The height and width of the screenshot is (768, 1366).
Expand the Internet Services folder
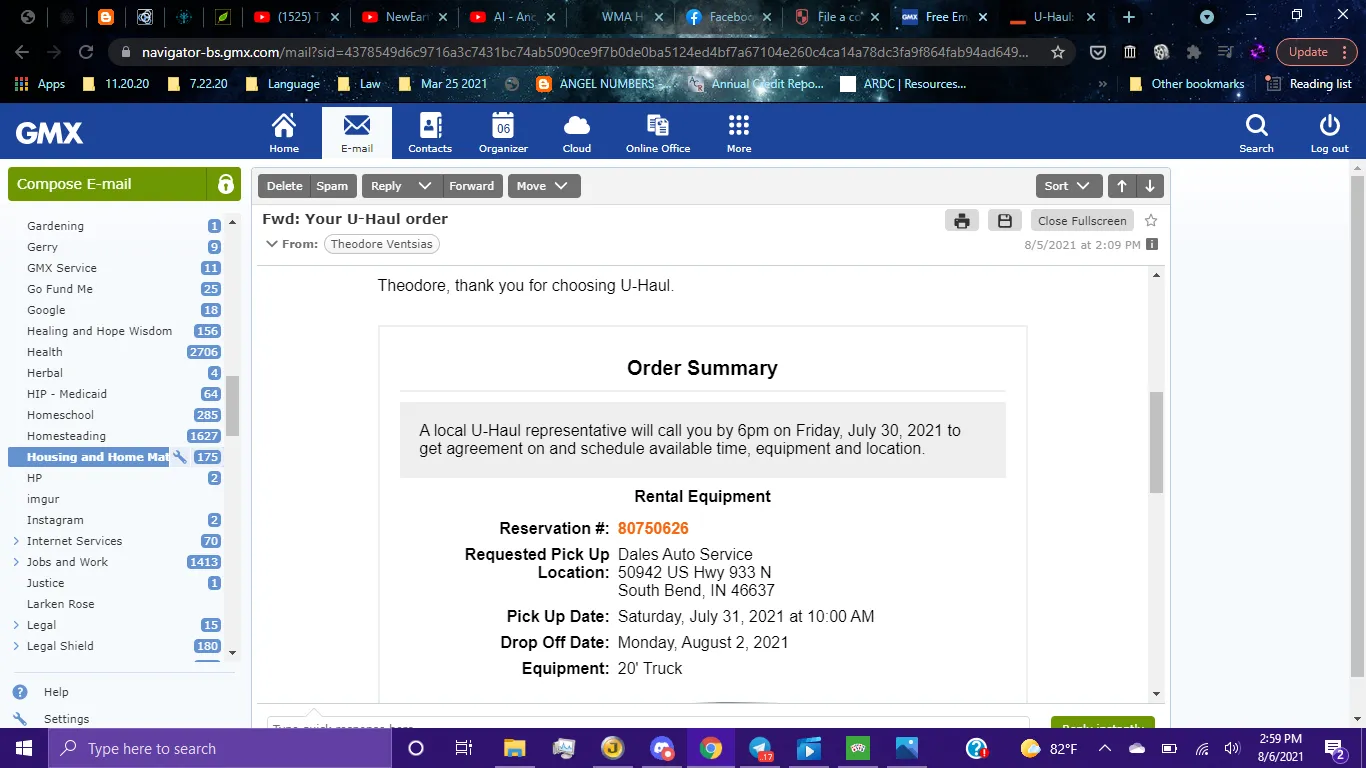tap(16, 541)
